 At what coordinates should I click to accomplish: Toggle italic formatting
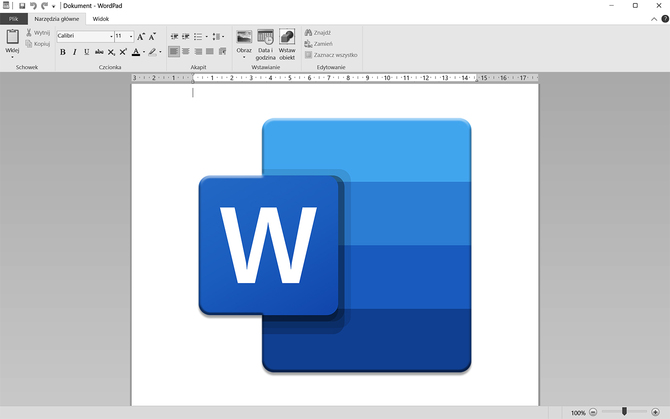tap(75, 52)
